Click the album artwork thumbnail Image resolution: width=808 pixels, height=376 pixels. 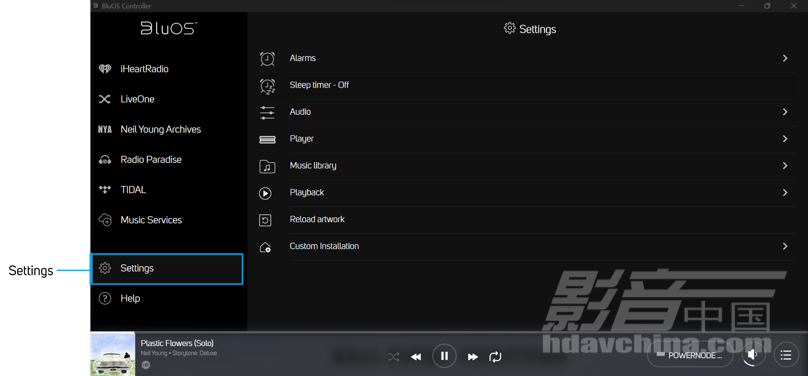(113, 354)
